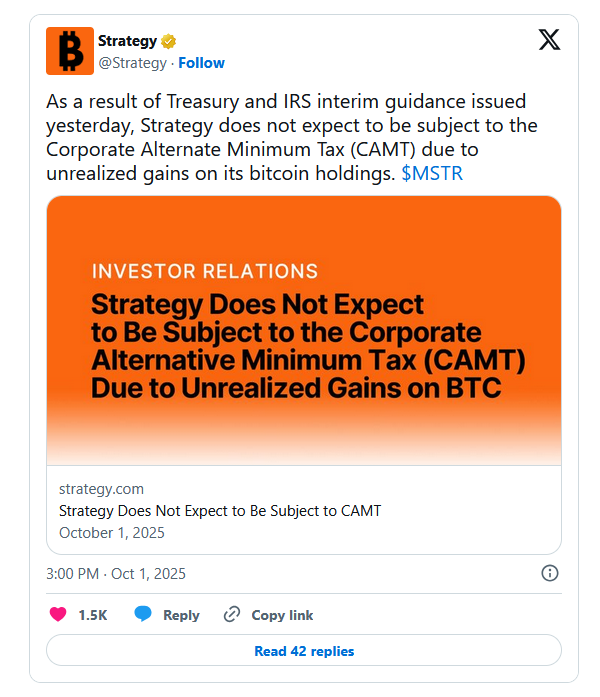Open the $MSTR cashtag link
The width and height of the screenshot is (600, 697).
(x=432, y=173)
